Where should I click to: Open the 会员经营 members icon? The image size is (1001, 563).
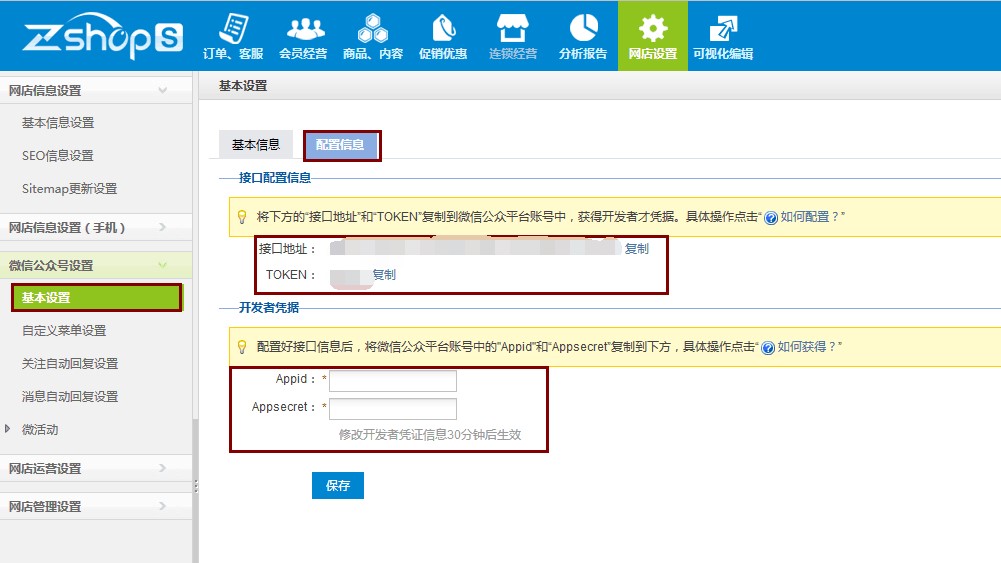[x=305, y=29]
